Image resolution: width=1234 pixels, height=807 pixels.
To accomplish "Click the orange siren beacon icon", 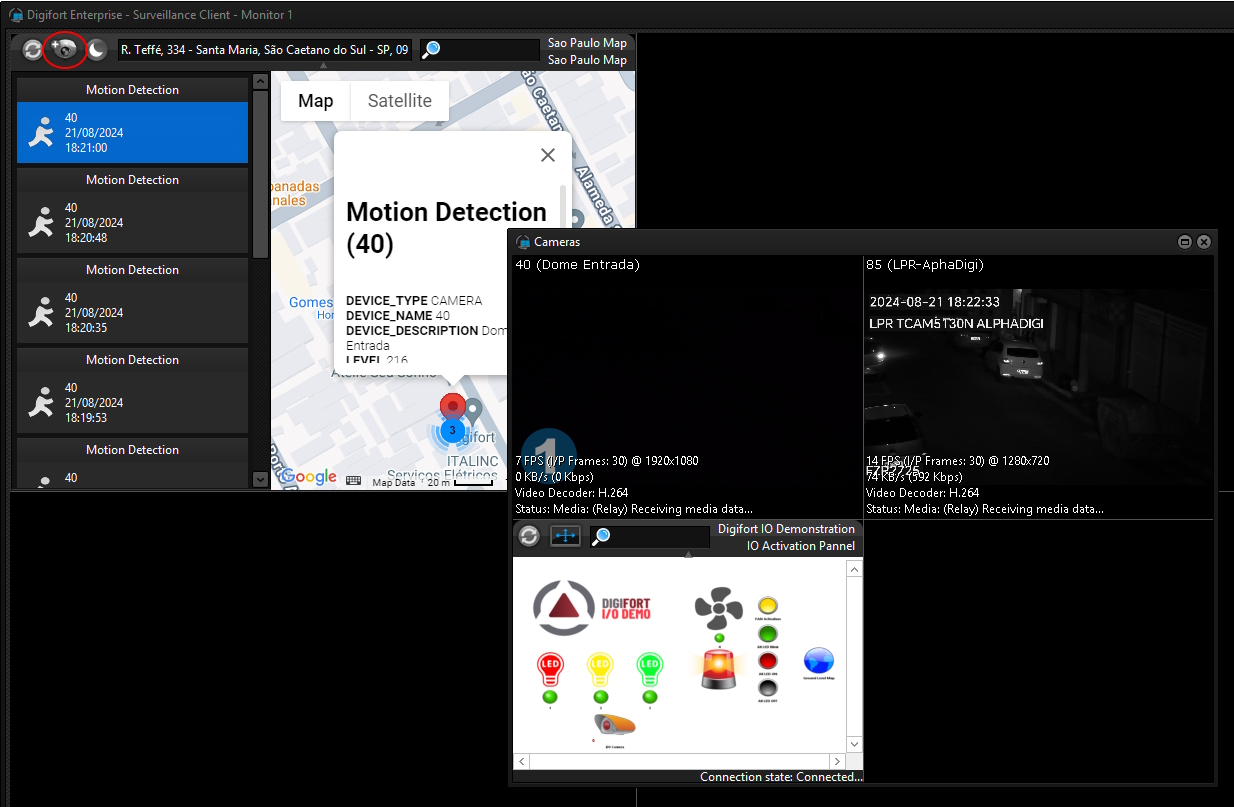I will coord(717,668).
